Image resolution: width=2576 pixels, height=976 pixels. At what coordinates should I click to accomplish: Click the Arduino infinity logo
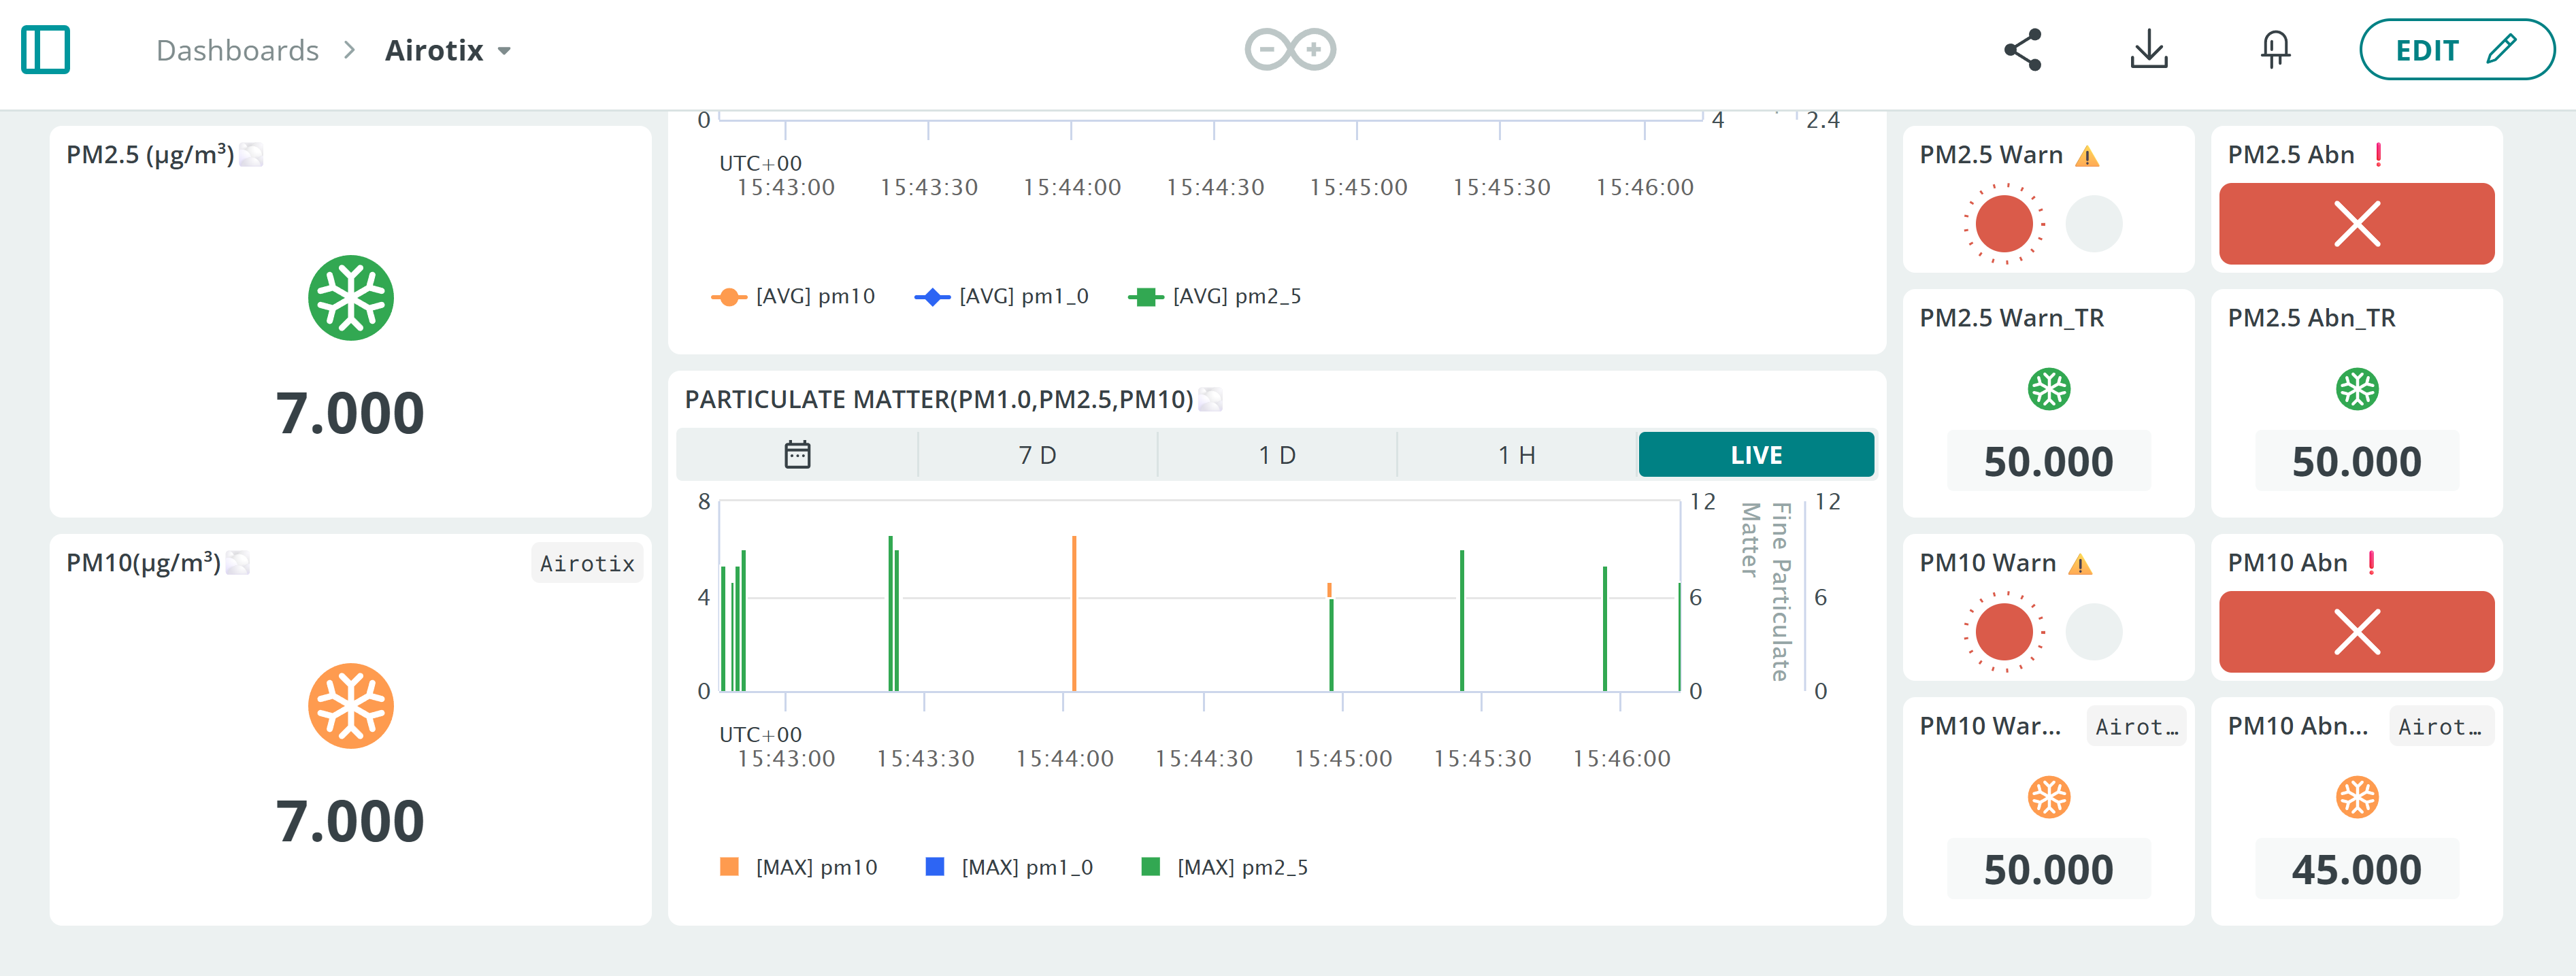click(x=1289, y=49)
